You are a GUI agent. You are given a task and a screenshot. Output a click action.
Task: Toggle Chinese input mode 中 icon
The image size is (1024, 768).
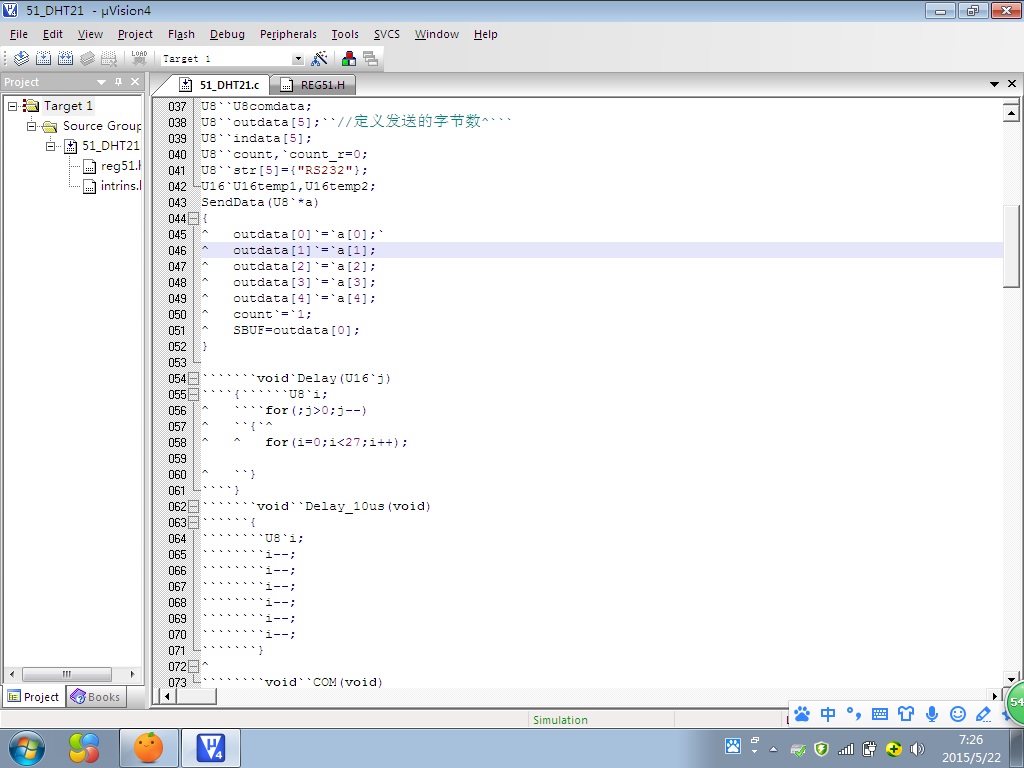827,714
